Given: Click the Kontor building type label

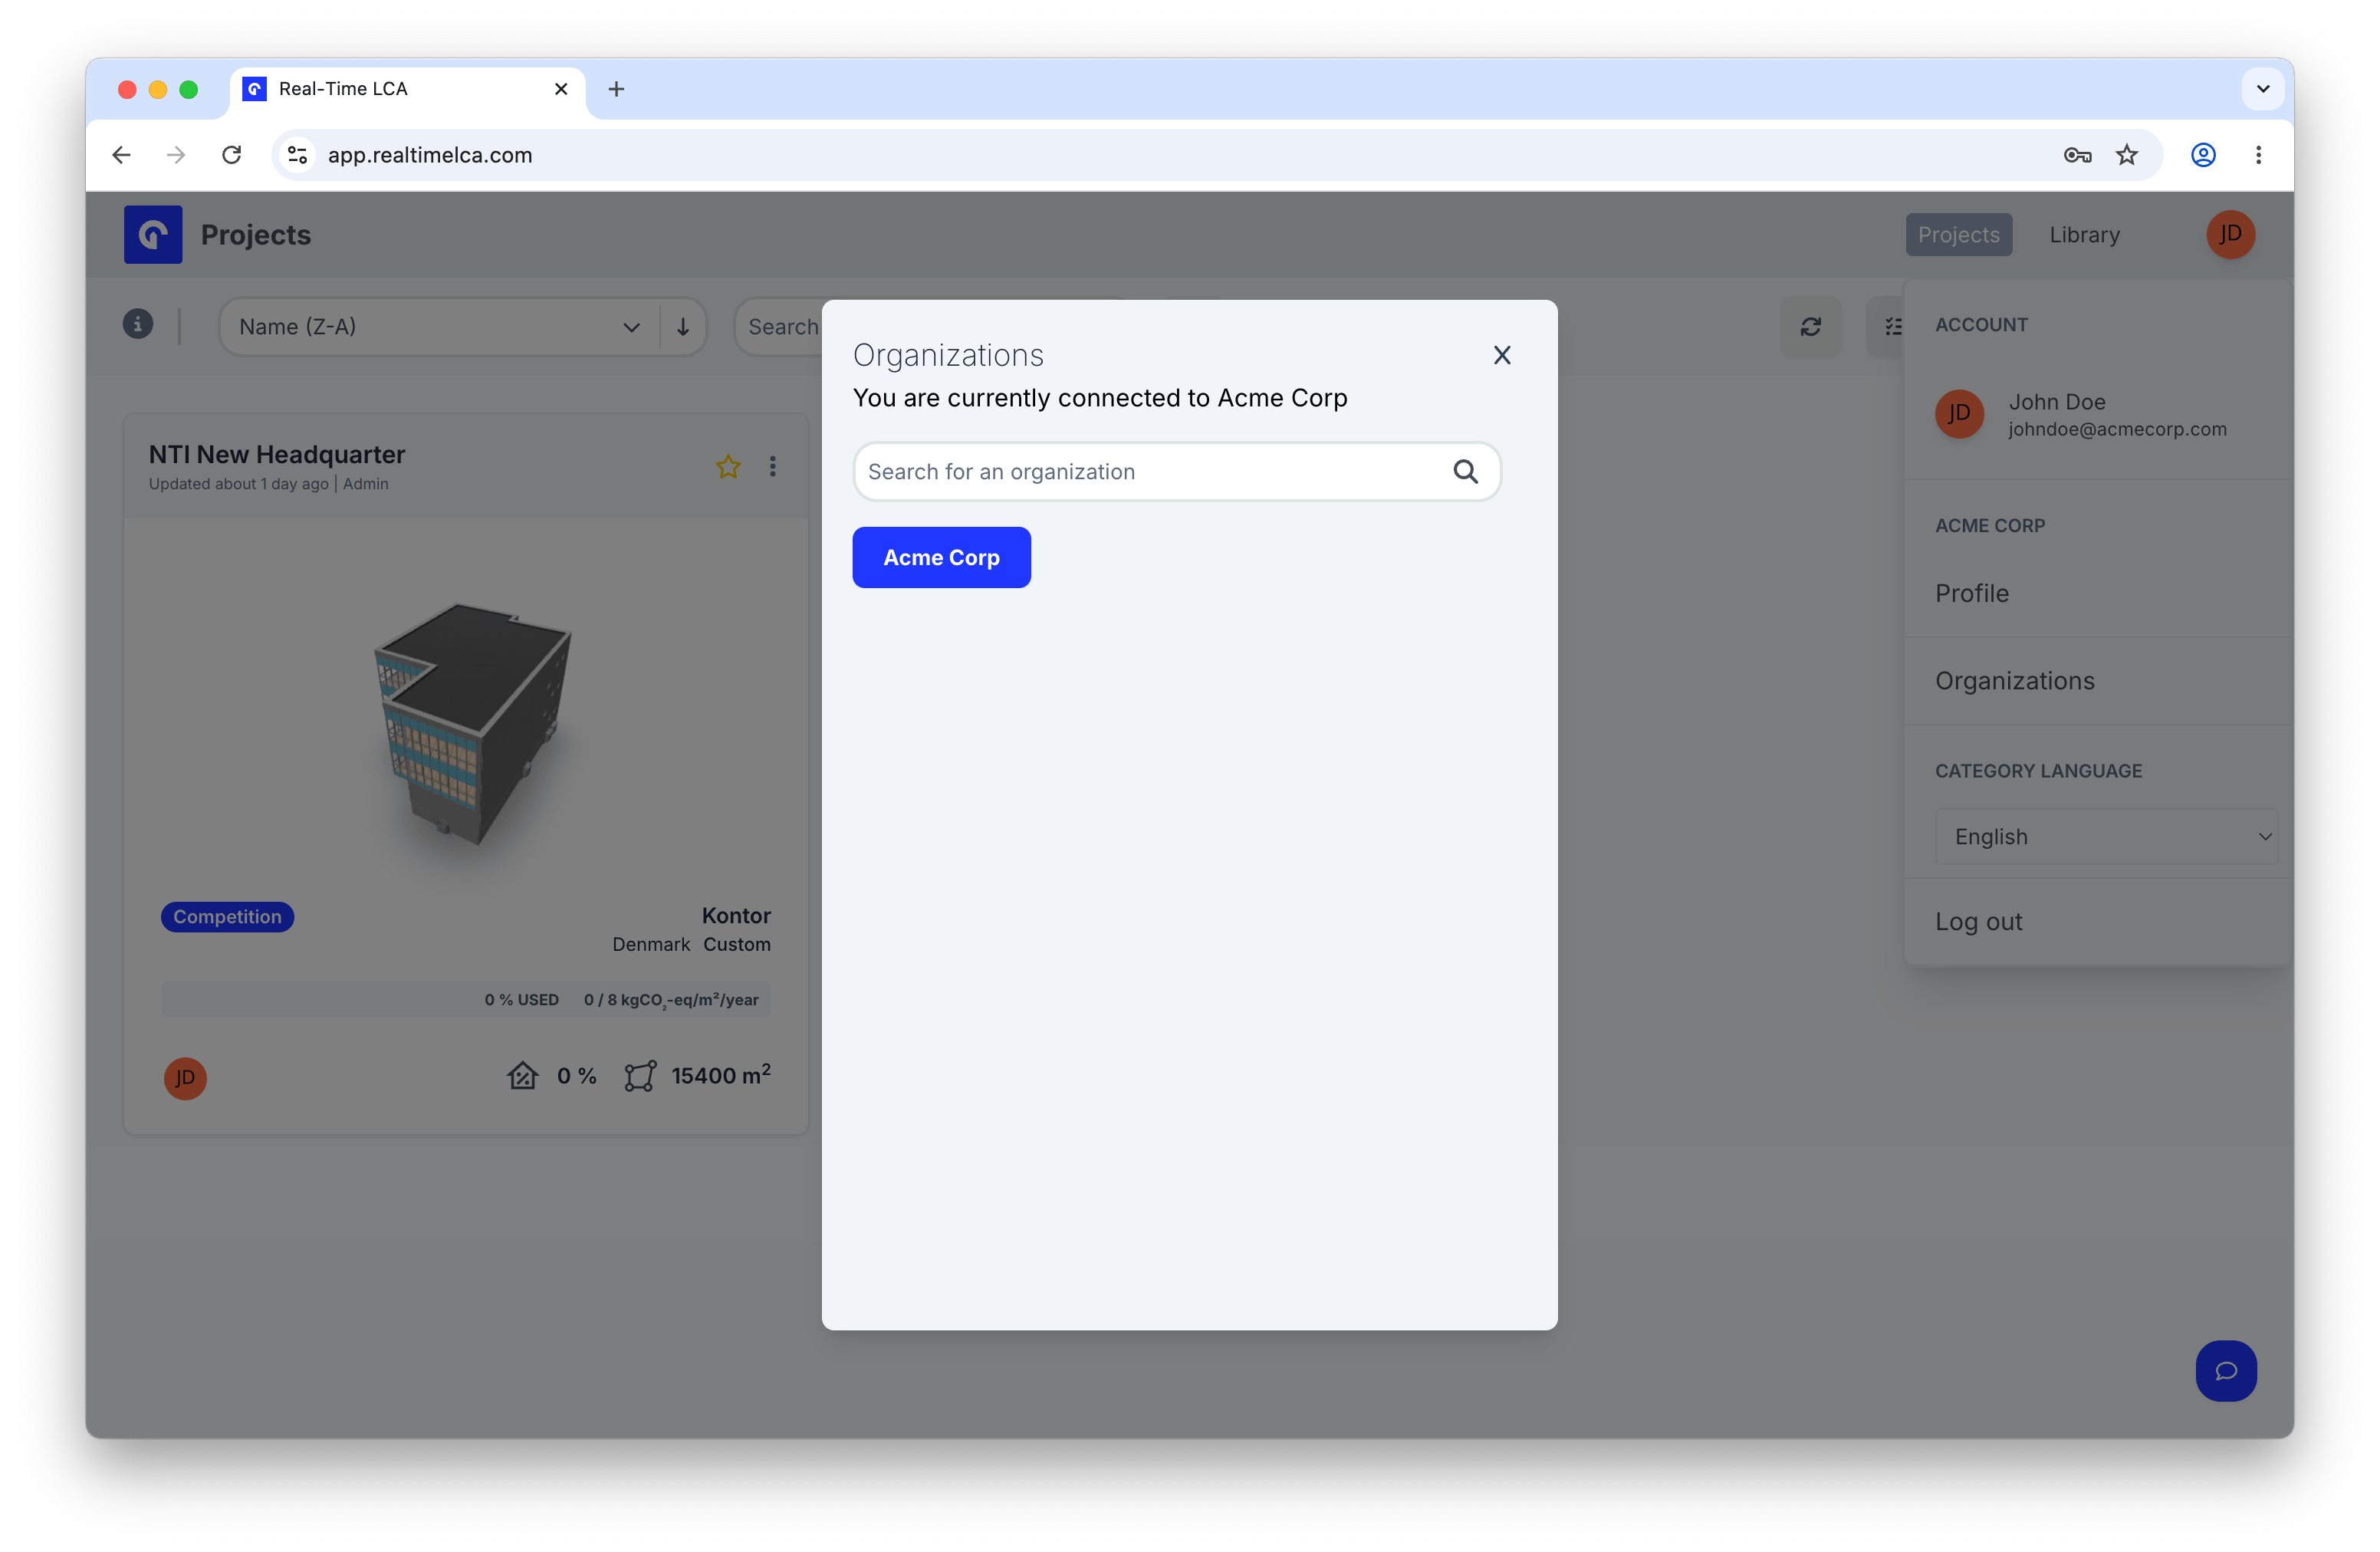Looking at the screenshot, I should pyautogui.click(x=736, y=915).
